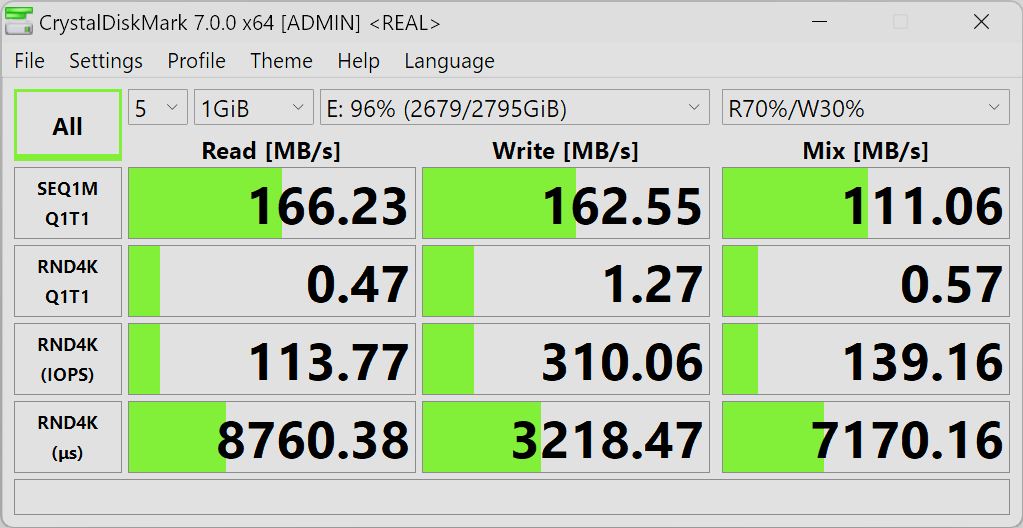This screenshot has width=1023, height=528.
Task: Select the RND4K Q1T1 write value 1.27
Action: pyautogui.click(x=566, y=281)
